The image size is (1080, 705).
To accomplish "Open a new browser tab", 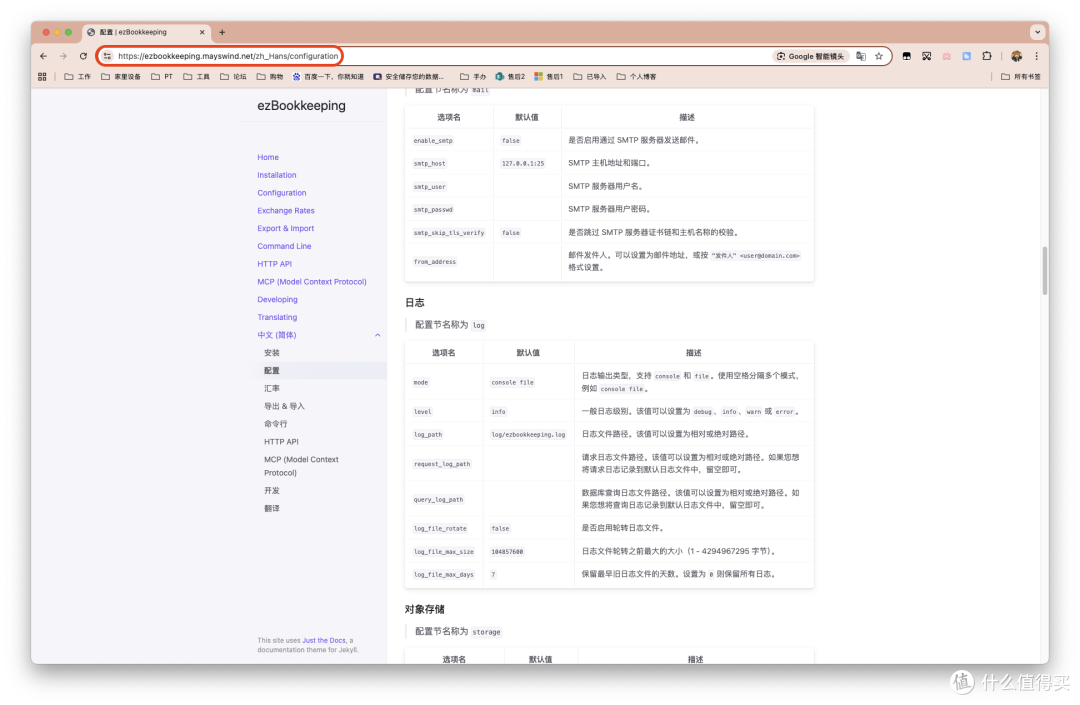I will (222, 32).
